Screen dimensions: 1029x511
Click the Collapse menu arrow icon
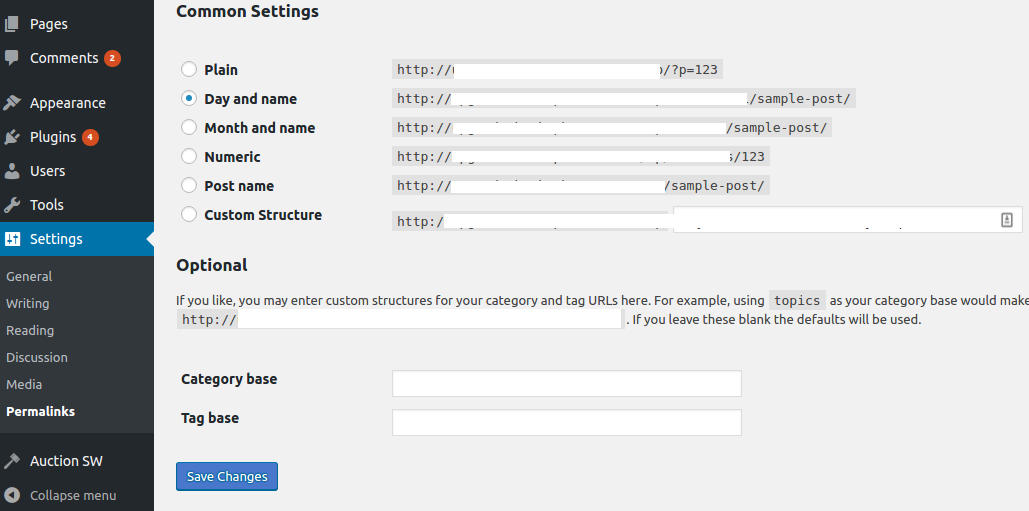12,495
